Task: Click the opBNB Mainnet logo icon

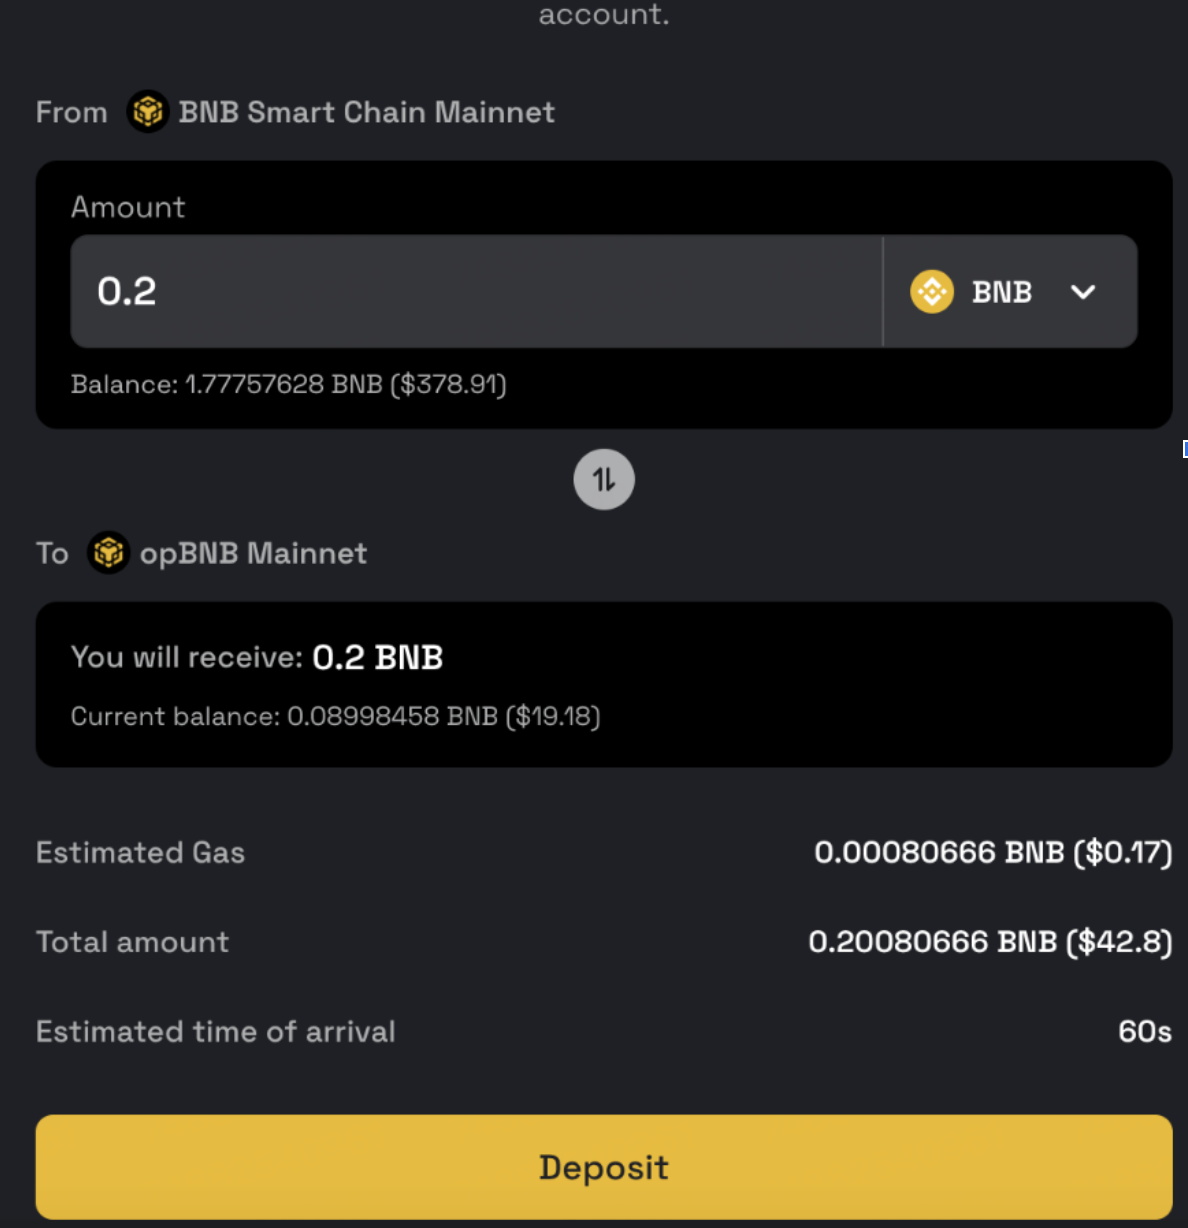Action: (109, 553)
